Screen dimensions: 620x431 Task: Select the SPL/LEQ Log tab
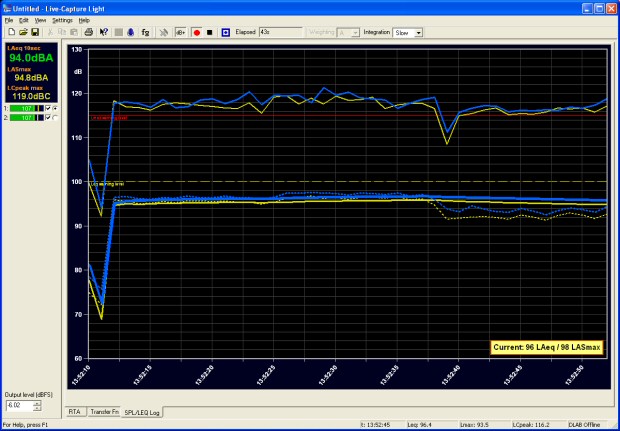pos(142,412)
